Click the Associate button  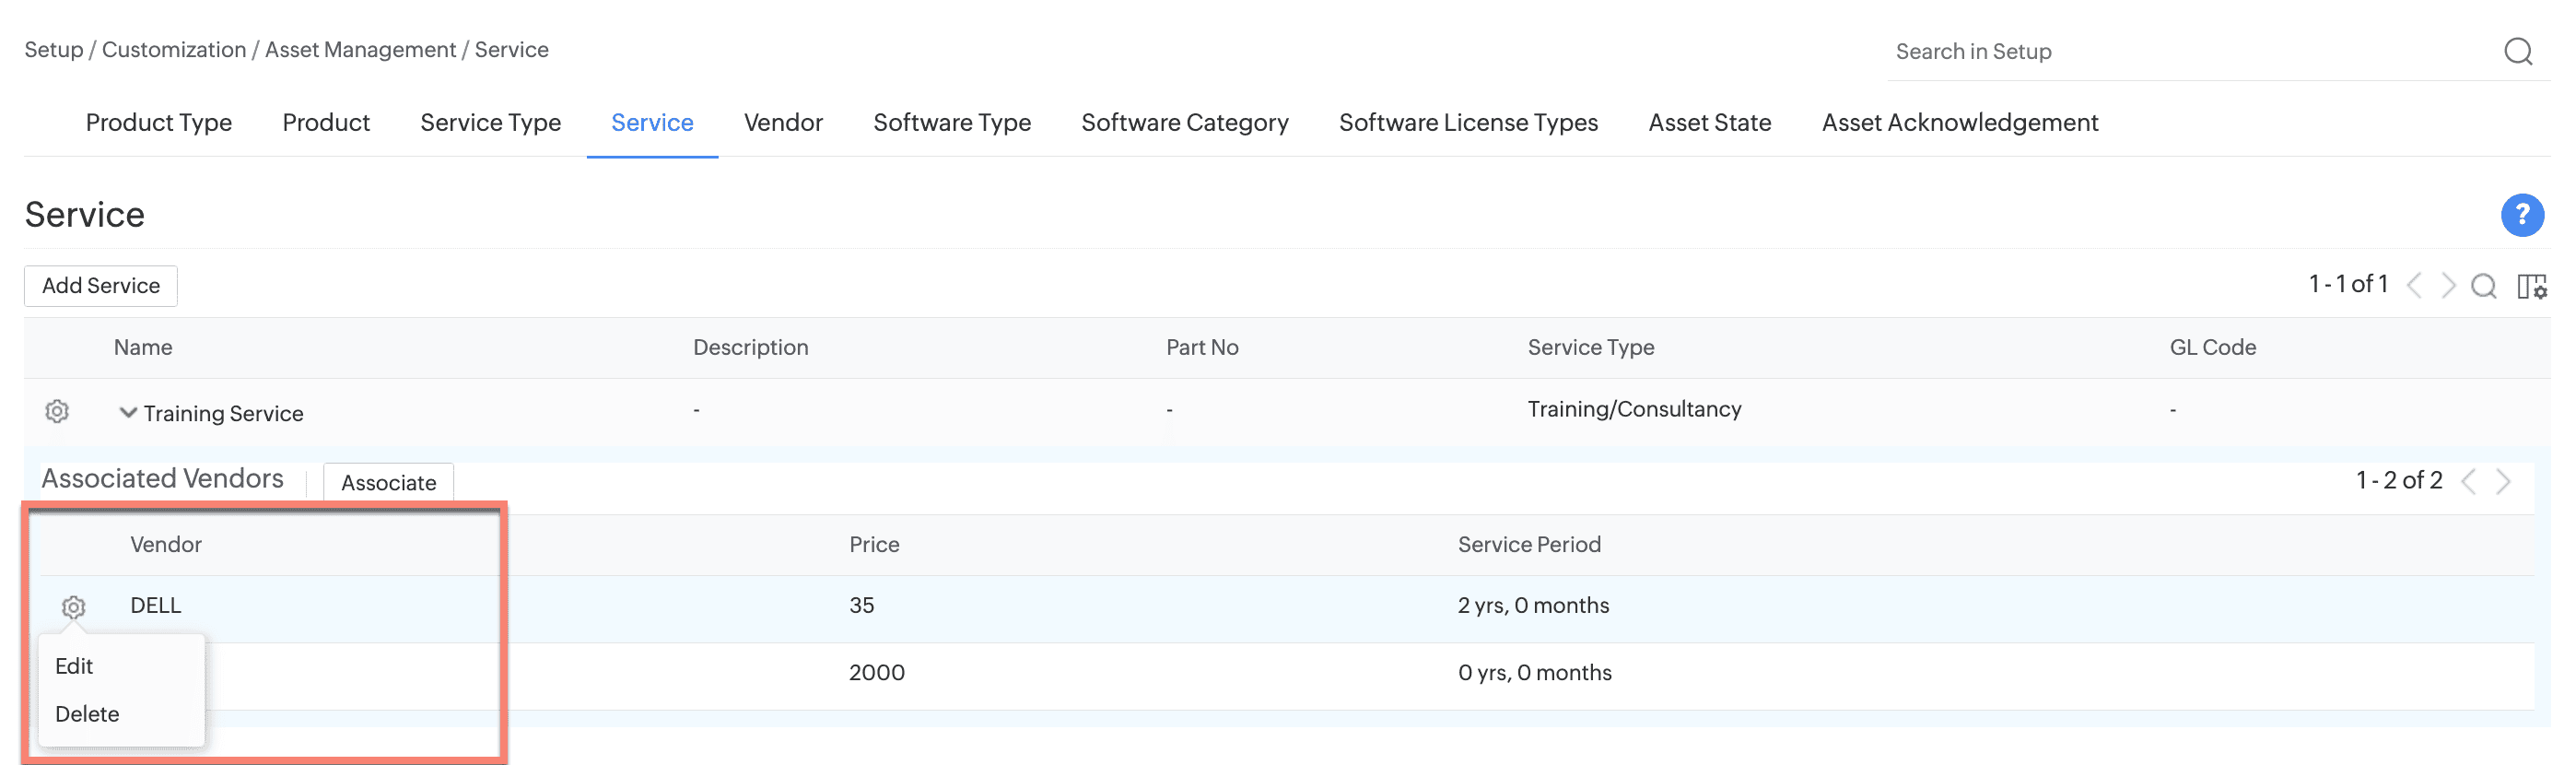388,482
